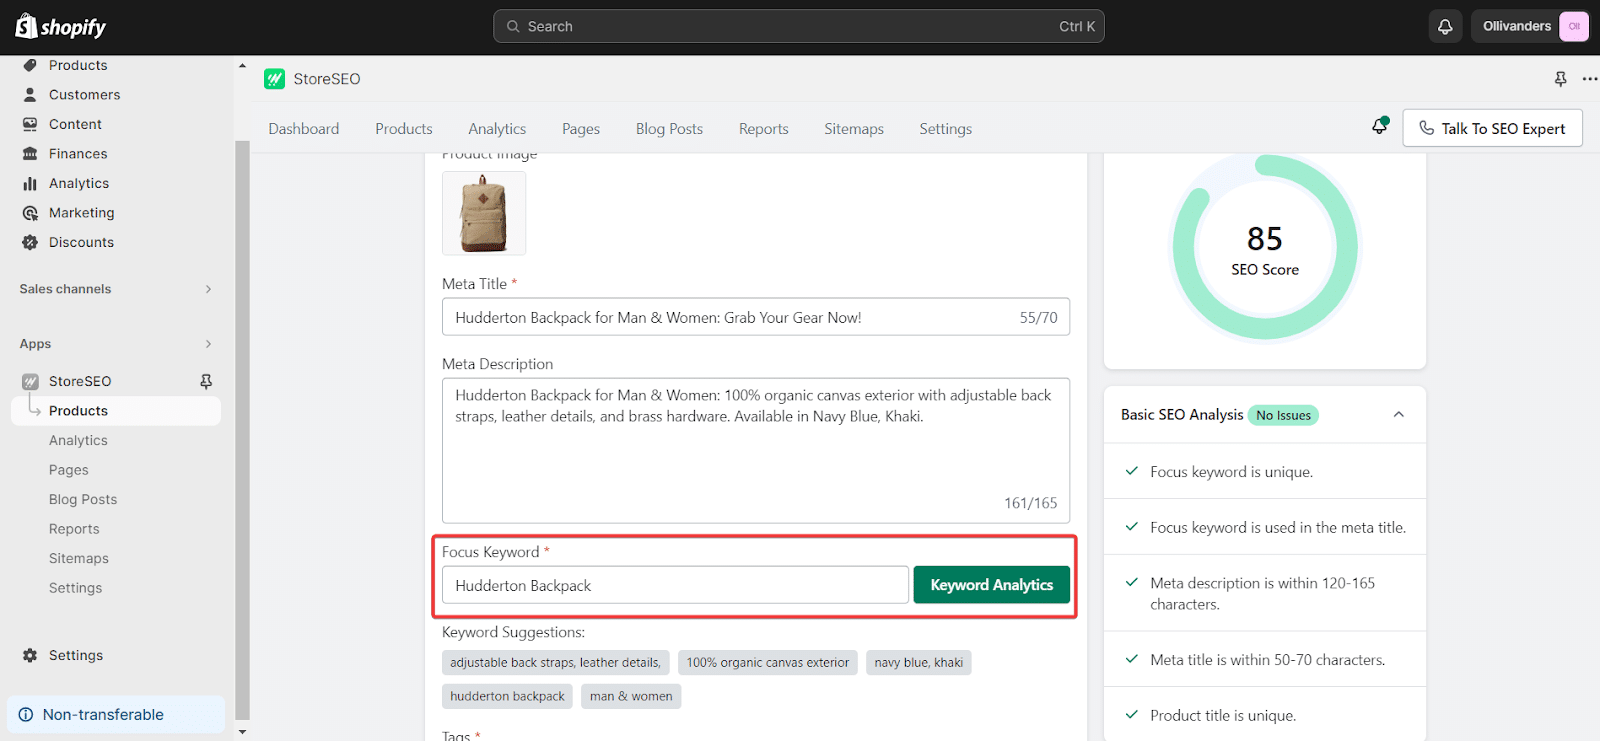The image size is (1600, 741).
Task: Open StoreSEO Sitemaps sub-item in sidebar
Action: point(79,559)
